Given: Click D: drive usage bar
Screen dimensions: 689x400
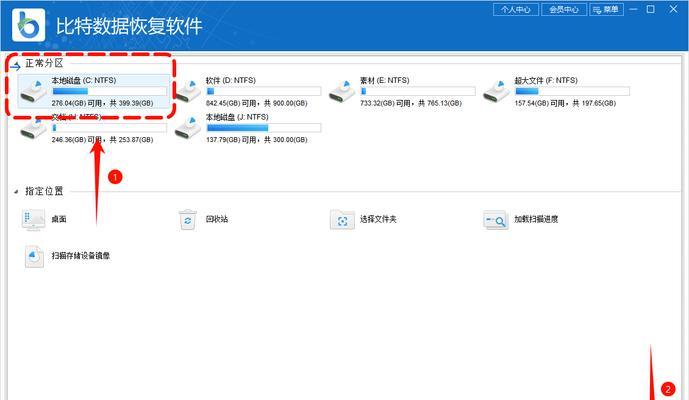Looking at the screenshot, I should 264,91.
